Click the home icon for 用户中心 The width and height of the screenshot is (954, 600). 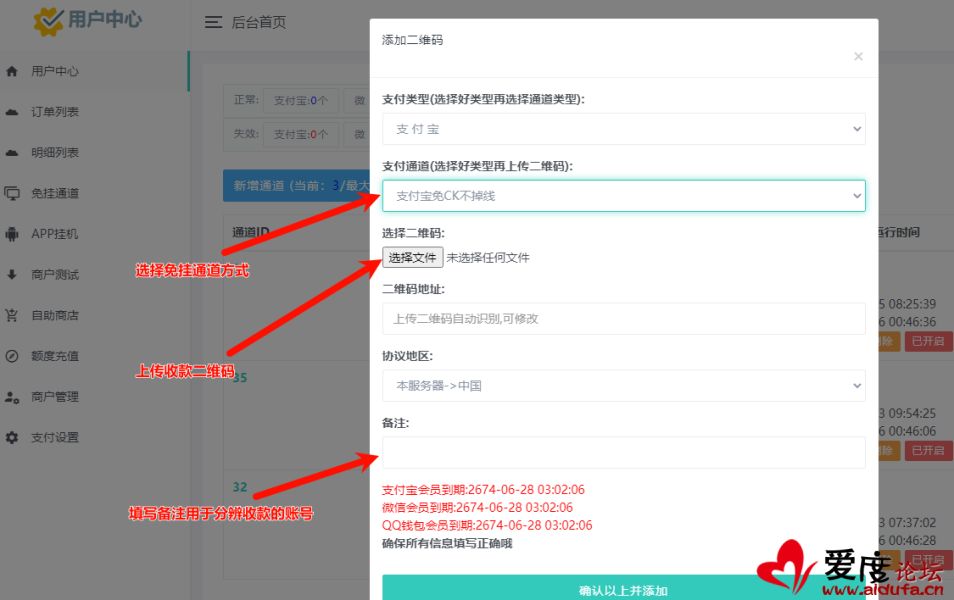[12, 71]
